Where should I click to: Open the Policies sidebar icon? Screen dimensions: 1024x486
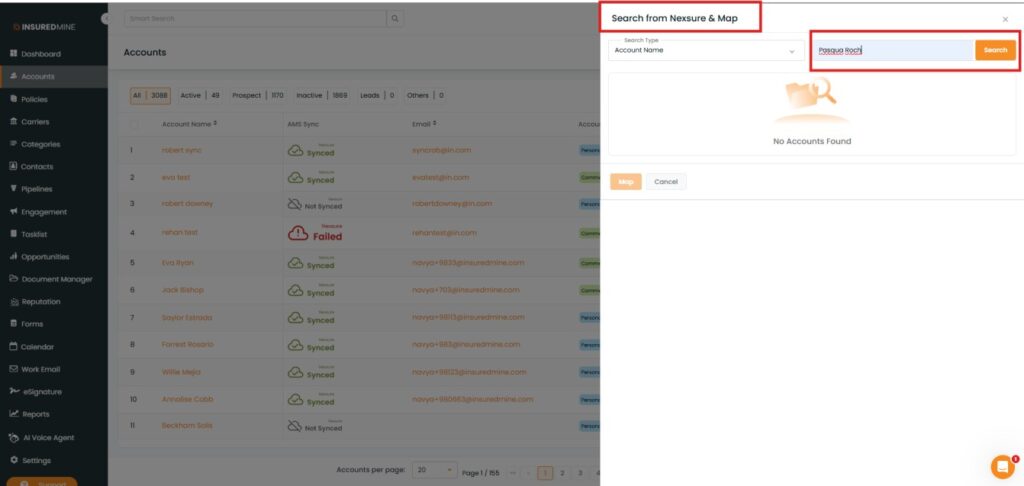[x=14, y=99]
